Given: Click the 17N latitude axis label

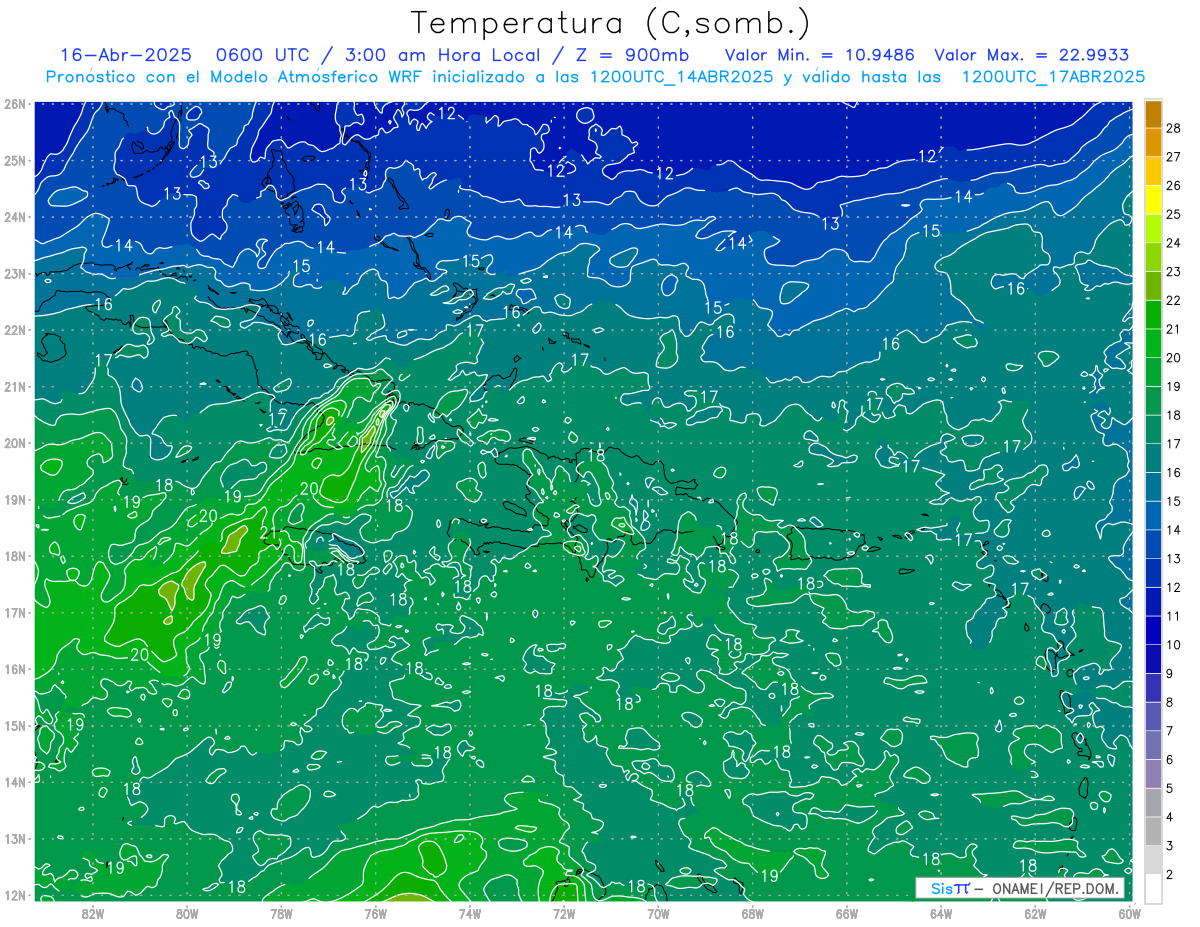Looking at the screenshot, I should point(14,612).
